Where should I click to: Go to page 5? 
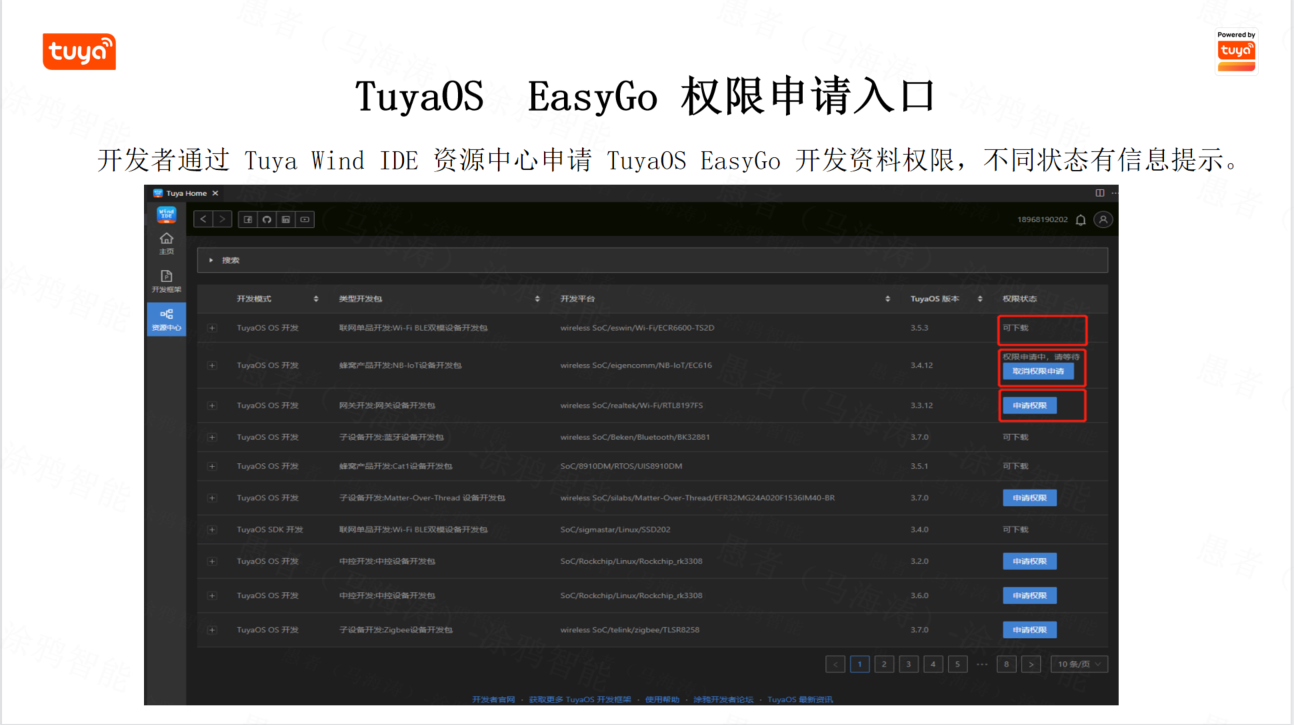[x=957, y=664]
